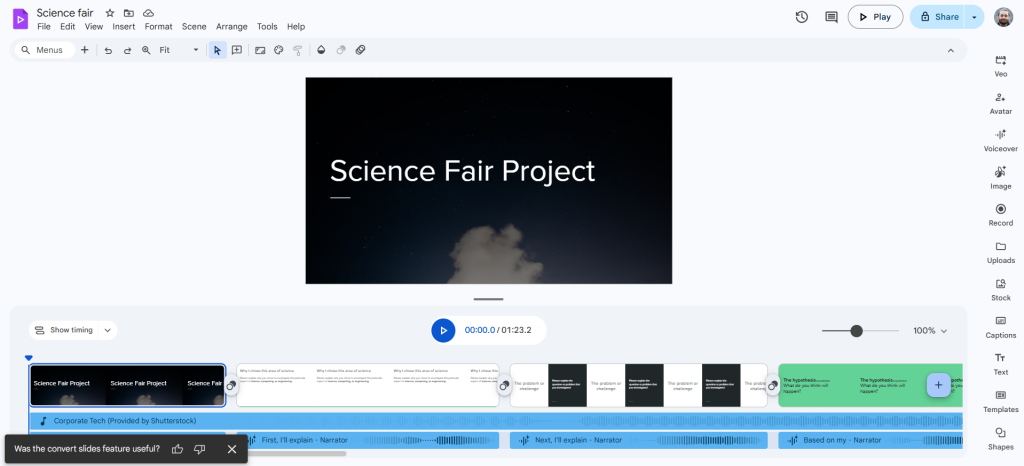Click the Play button at top
The image size is (1024, 466).
tap(875, 17)
